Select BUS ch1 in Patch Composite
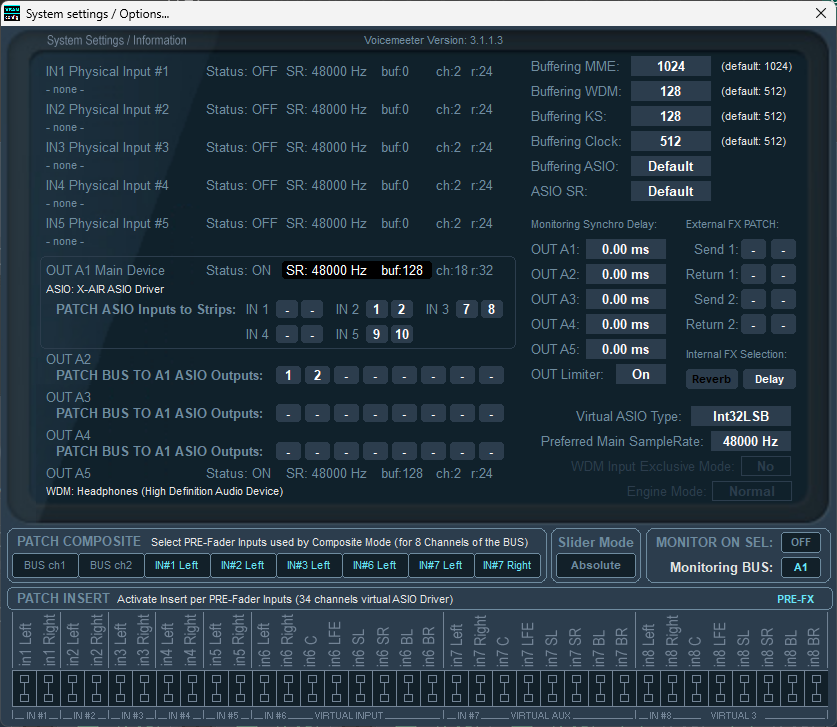 (43, 565)
